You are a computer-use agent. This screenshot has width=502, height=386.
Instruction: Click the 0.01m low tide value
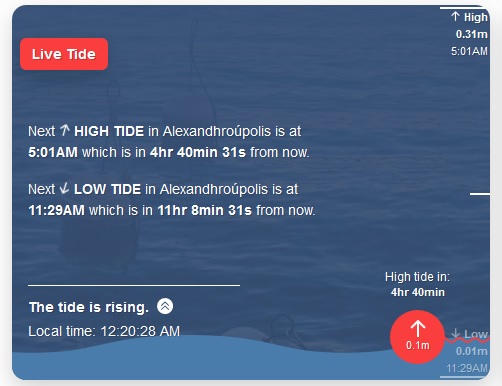[x=471, y=351]
